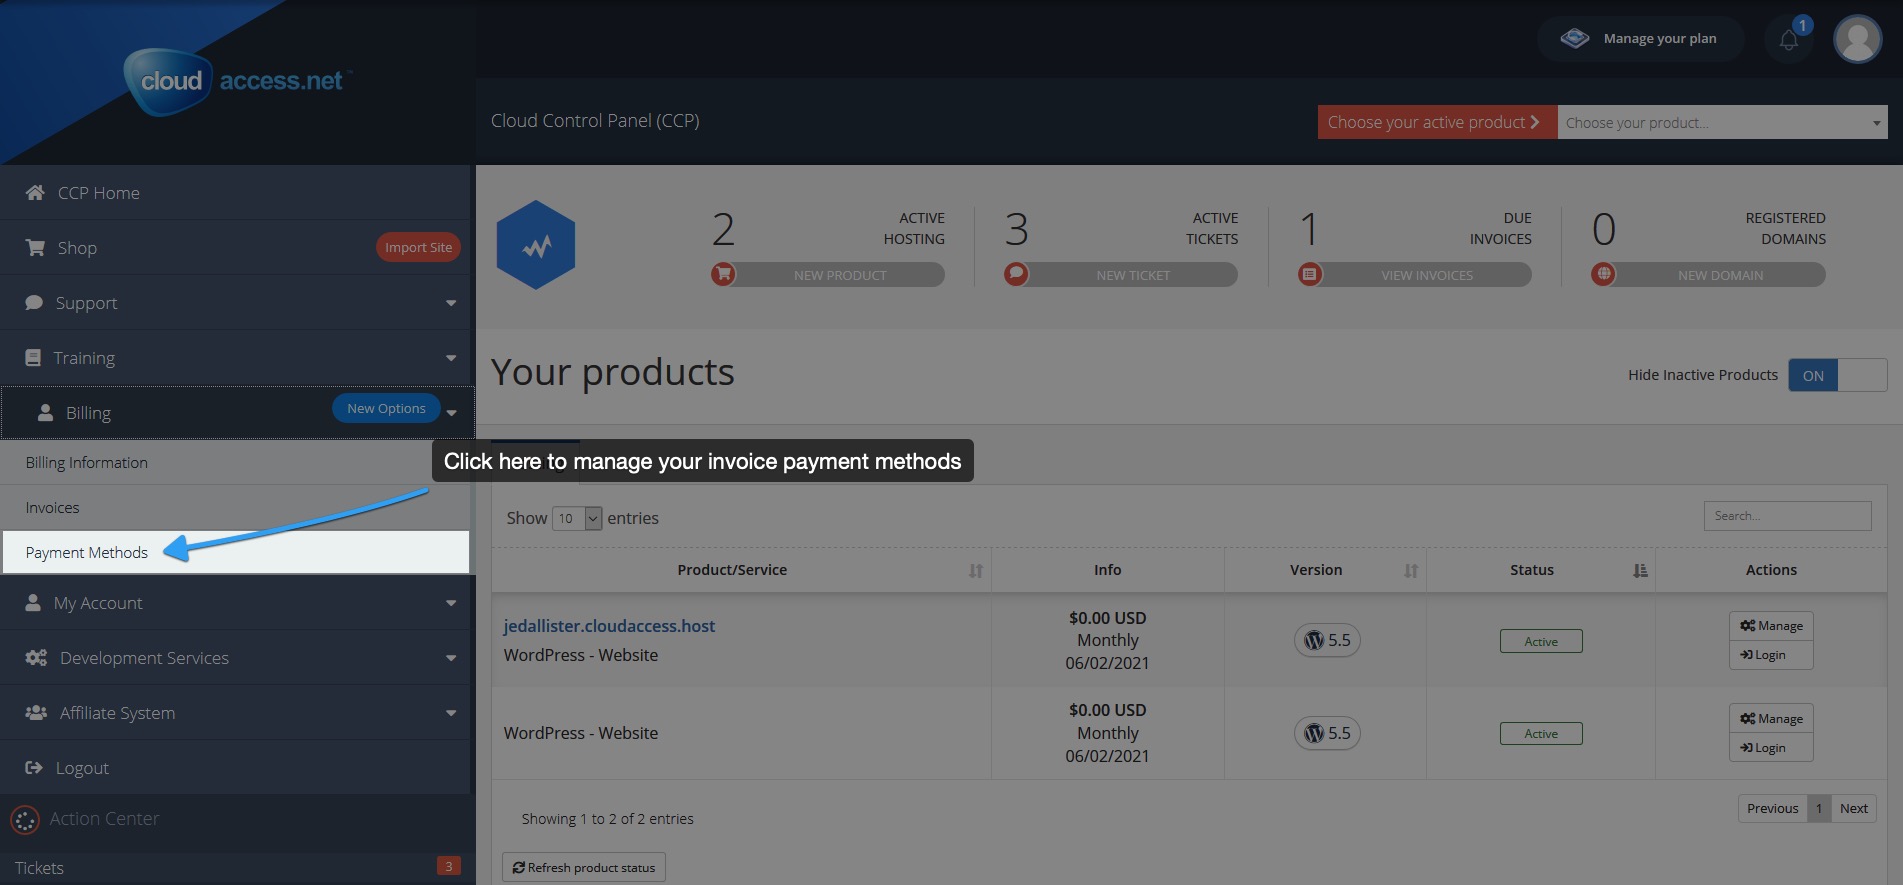Click the chat icon beside New Ticket
1903x885 pixels.
[1016, 274]
